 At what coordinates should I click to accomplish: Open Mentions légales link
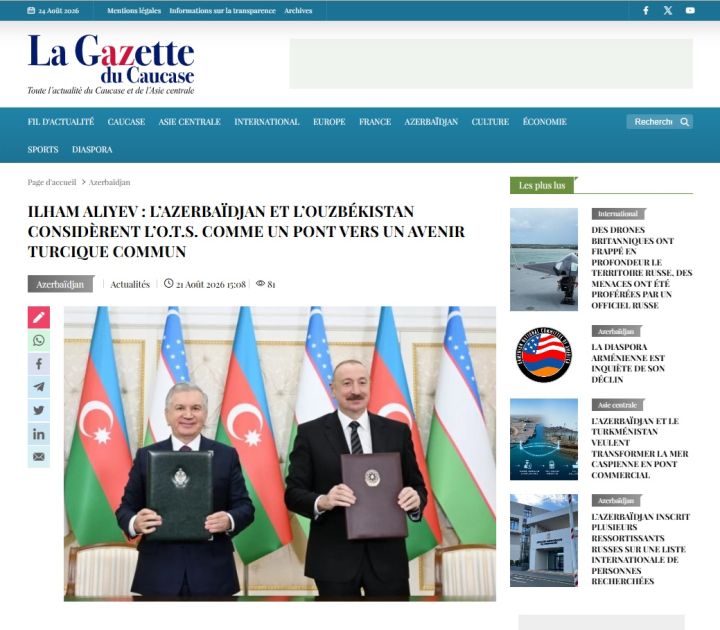(134, 11)
